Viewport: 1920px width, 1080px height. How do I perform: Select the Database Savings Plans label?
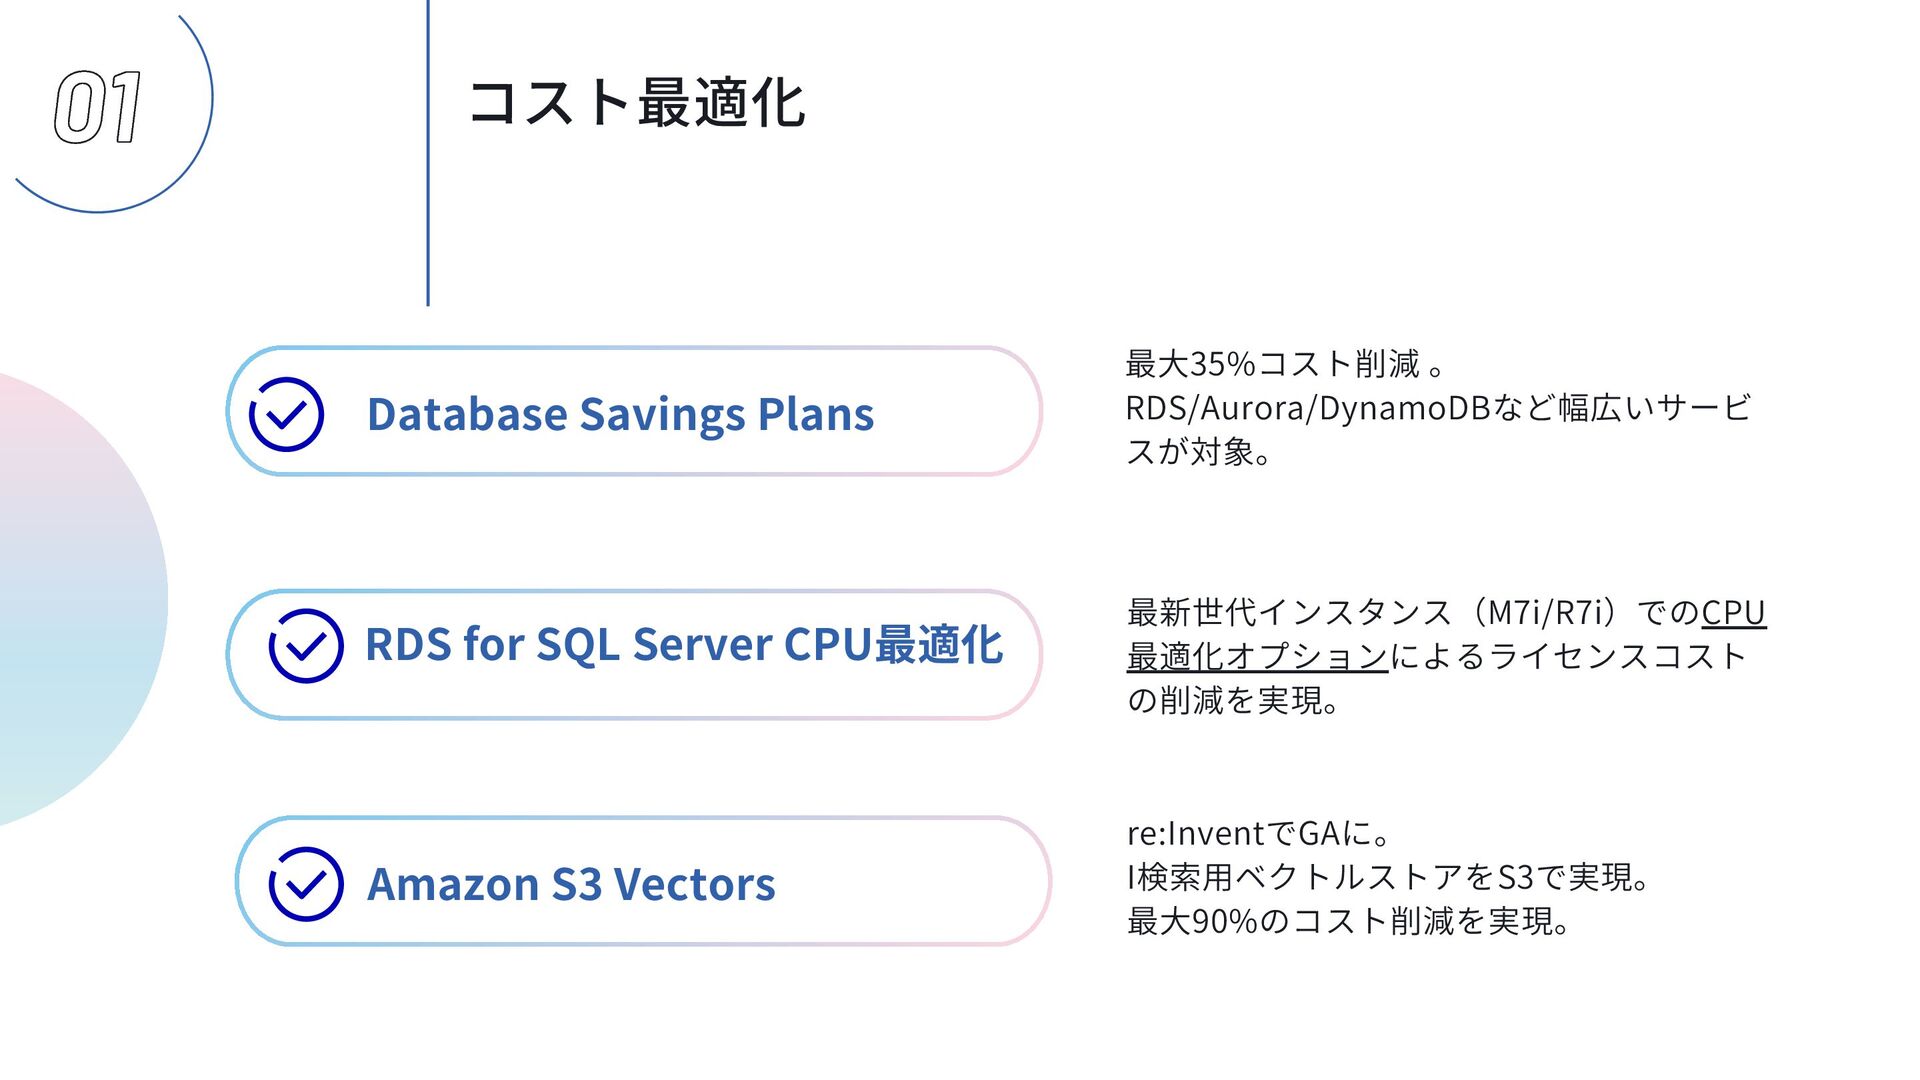click(x=620, y=414)
